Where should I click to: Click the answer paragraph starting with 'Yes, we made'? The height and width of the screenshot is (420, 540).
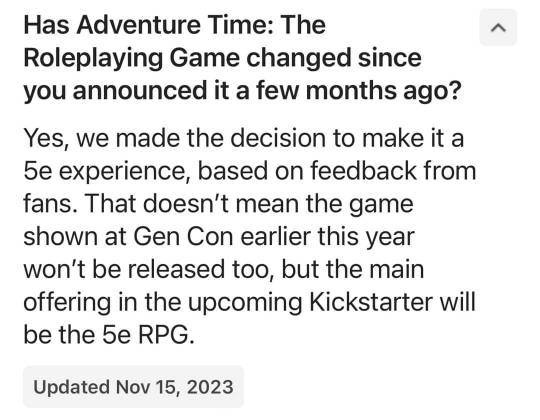(x=250, y=236)
